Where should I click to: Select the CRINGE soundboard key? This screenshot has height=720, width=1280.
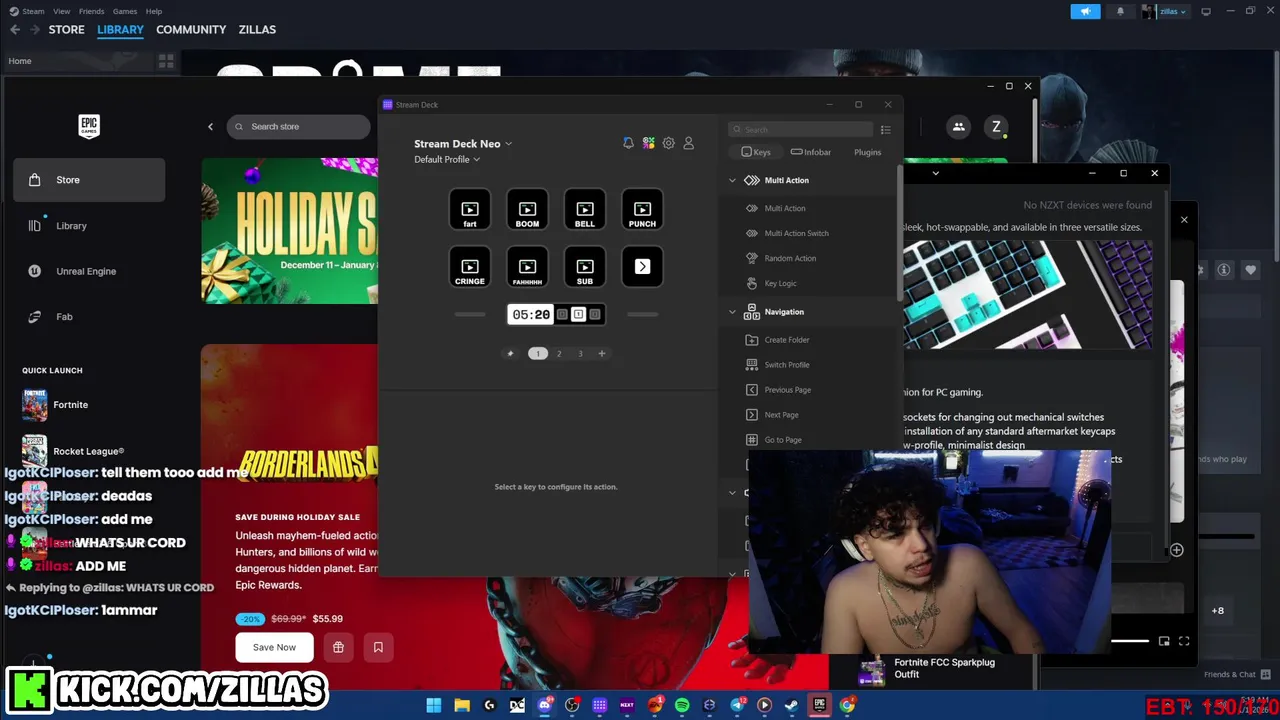pos(470,267)
